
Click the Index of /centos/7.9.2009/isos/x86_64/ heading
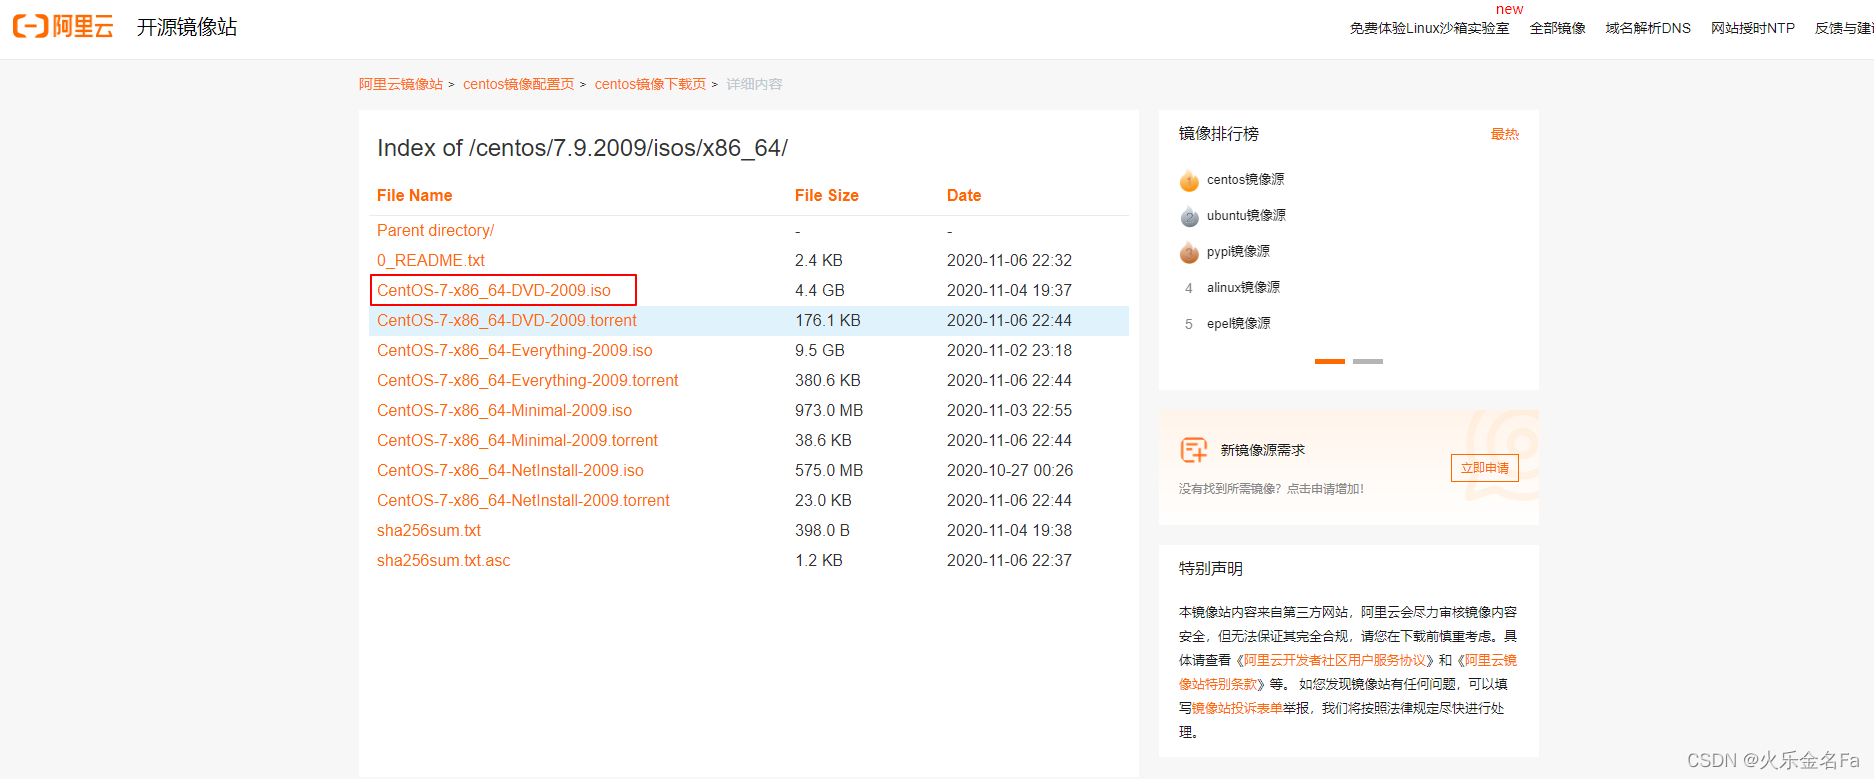click(x=582, y=148)
